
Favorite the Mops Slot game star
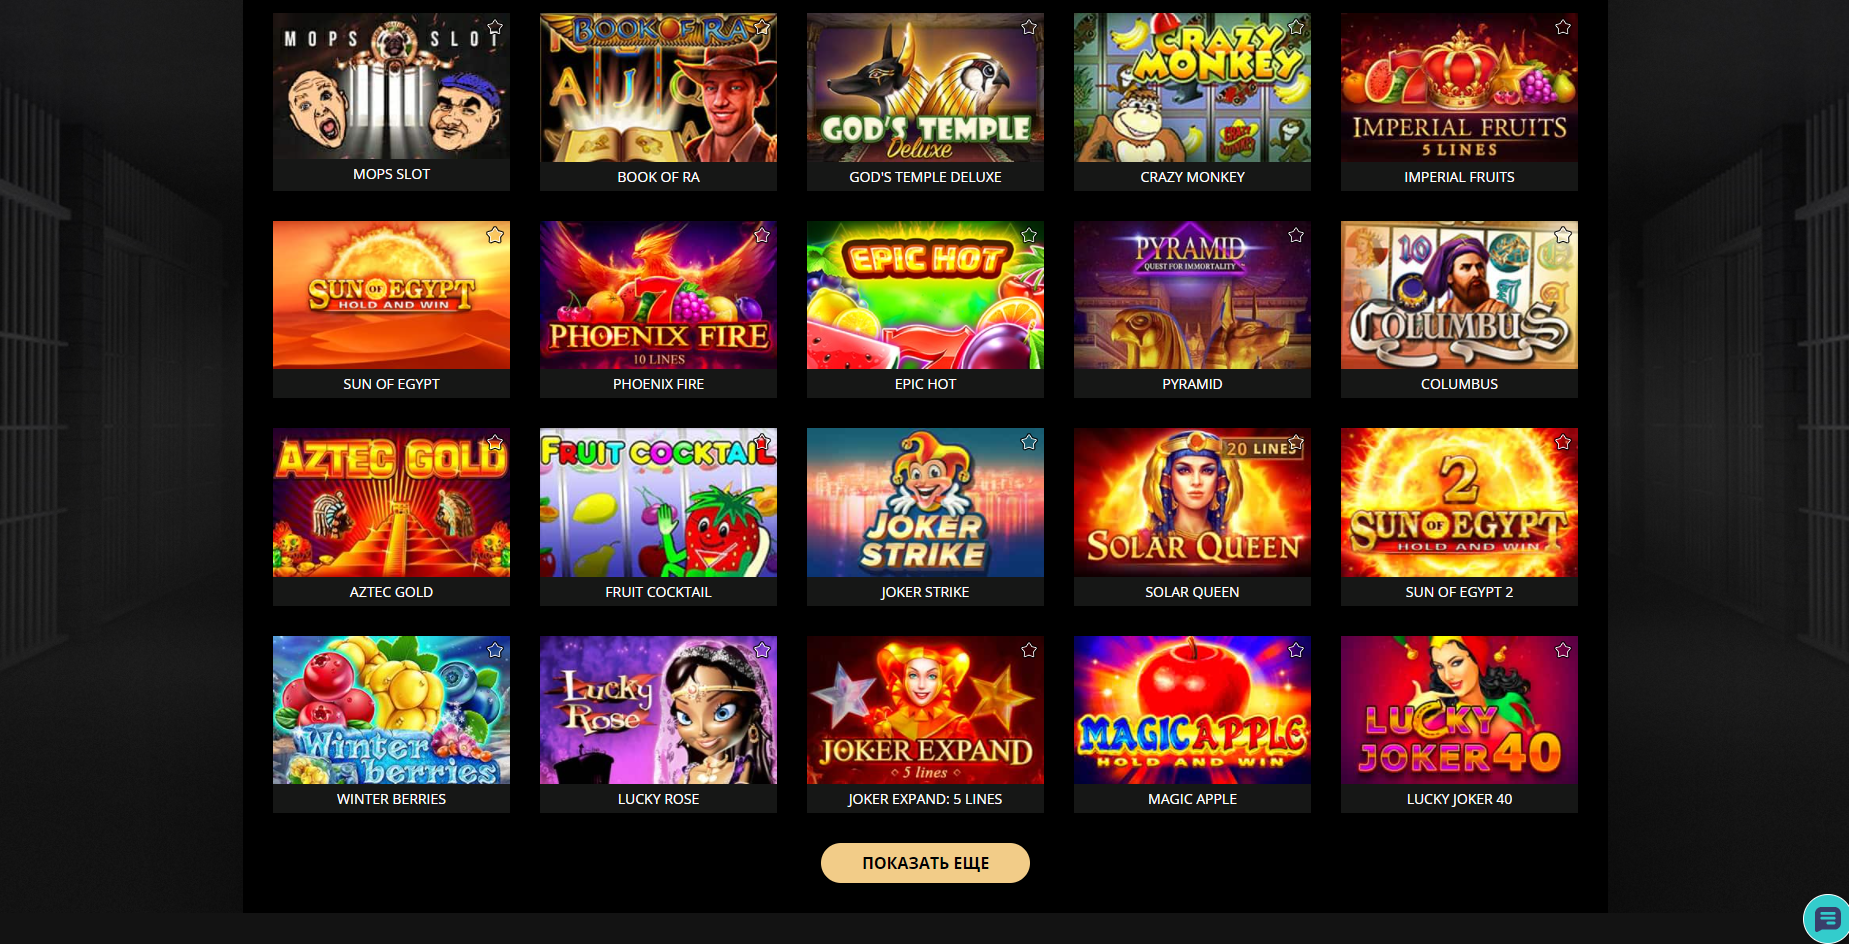[x=495, y=27]
